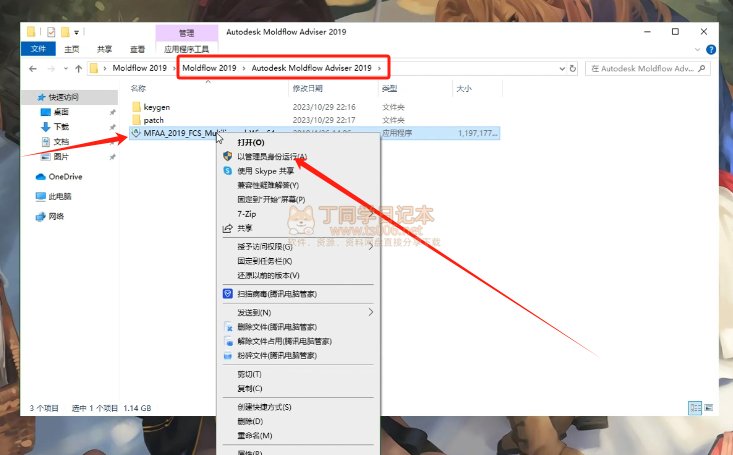Viewport: 733px width, 455px height.
Task: Switch to the 查看 ribbon tab
Action: pos(137,49)
